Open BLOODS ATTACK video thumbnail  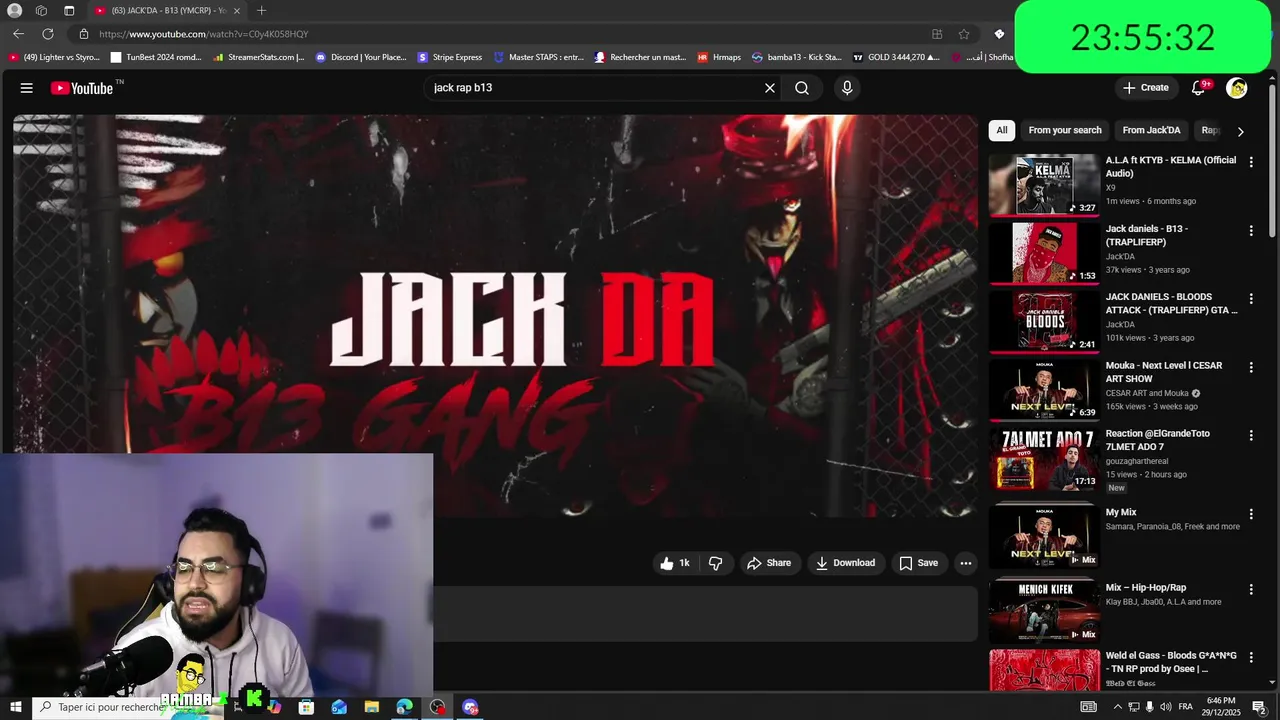1044,321
